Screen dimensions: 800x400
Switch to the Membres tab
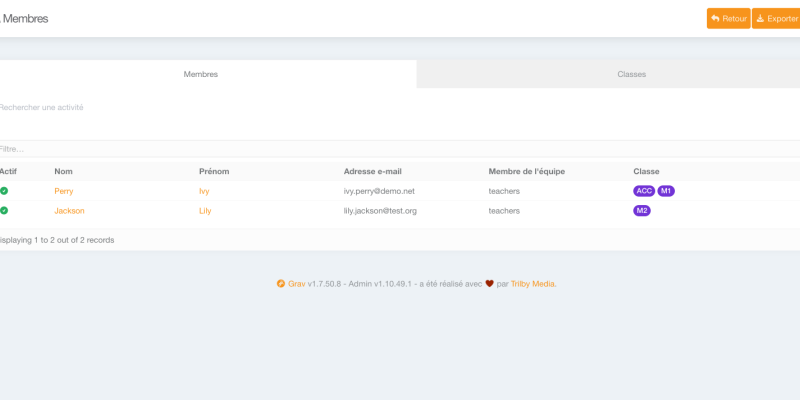tap(201, 74)
